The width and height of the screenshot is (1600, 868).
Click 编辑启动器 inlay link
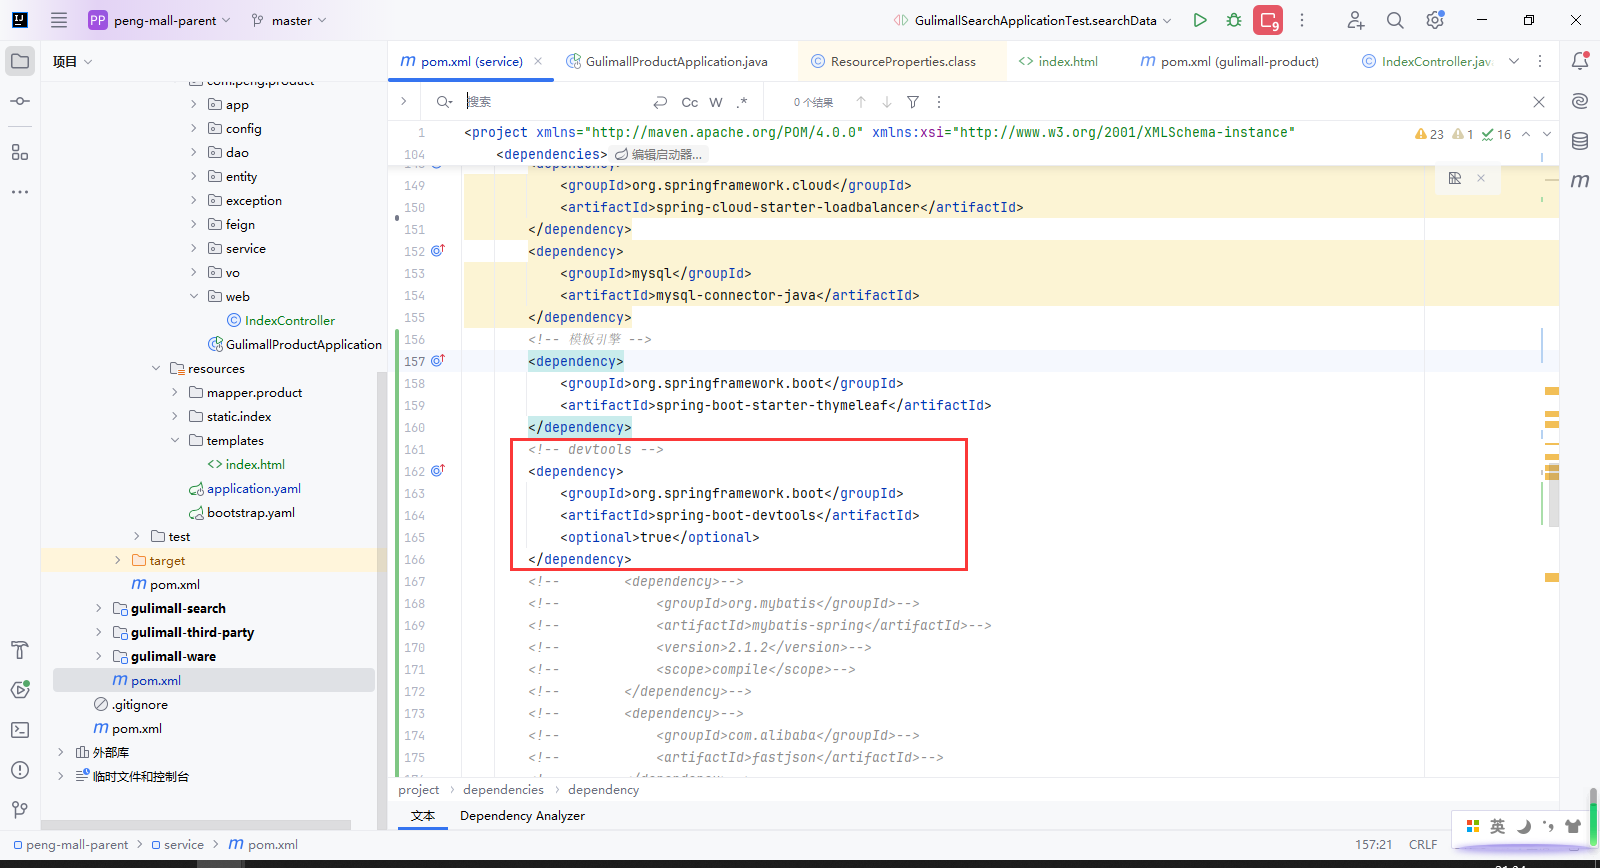pos(660,154)
